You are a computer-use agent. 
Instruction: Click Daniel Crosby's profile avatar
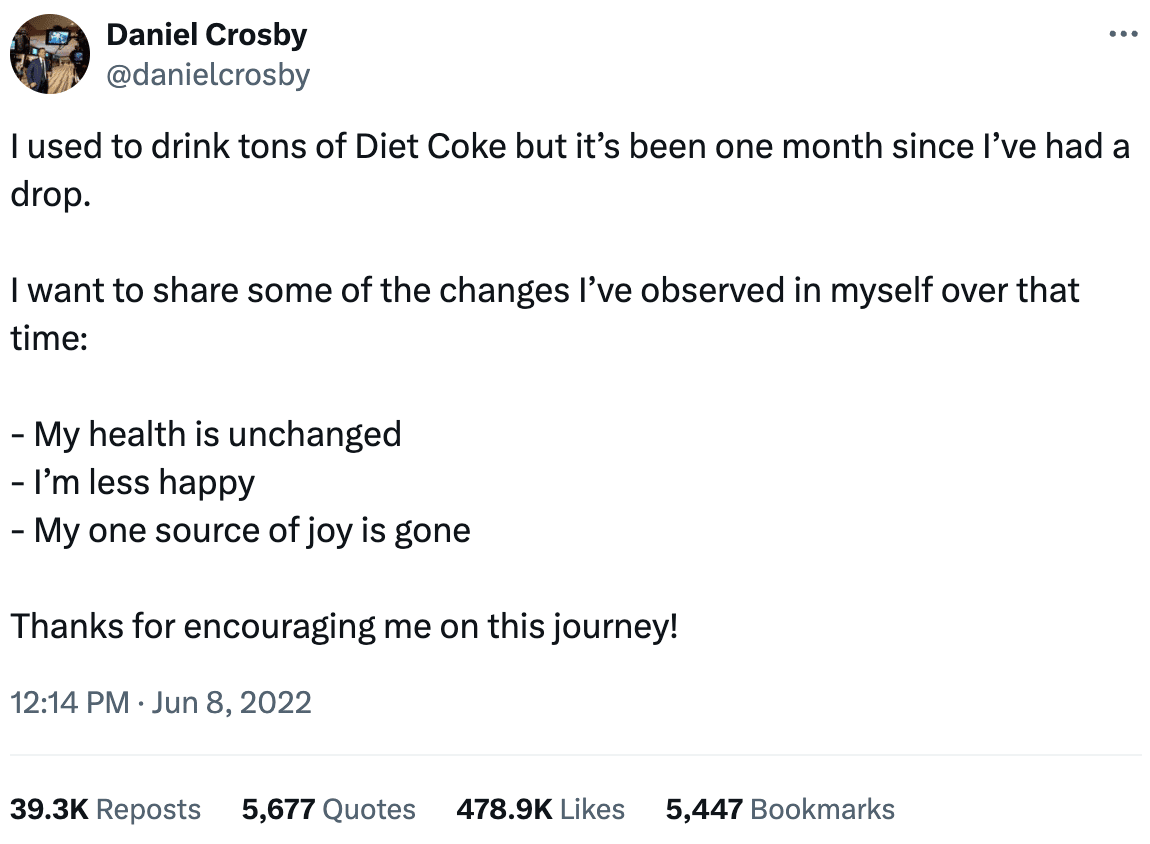coord(50,54)
